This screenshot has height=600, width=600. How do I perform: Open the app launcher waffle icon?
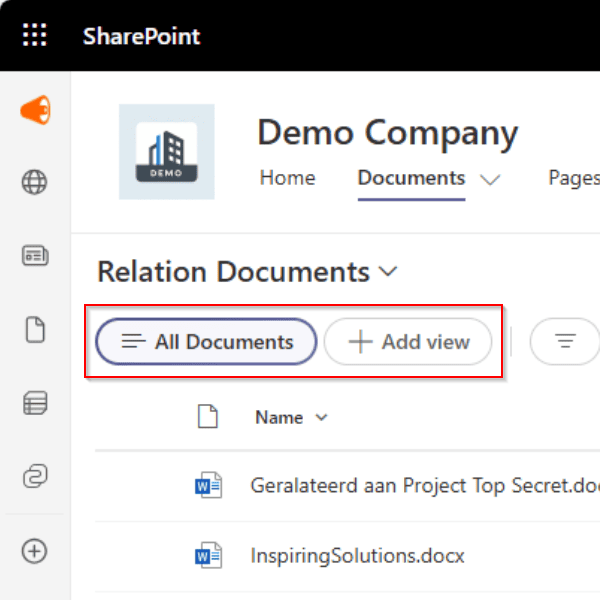[35, 36]
